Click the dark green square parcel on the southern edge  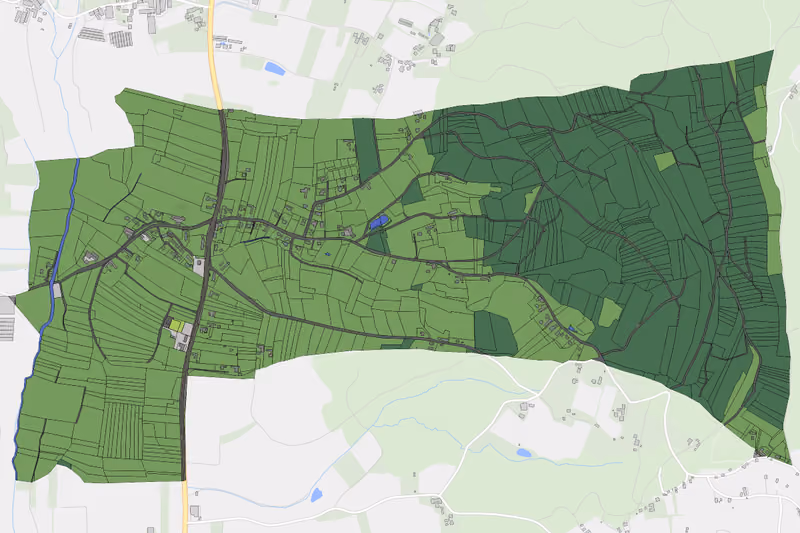(494, 332)
